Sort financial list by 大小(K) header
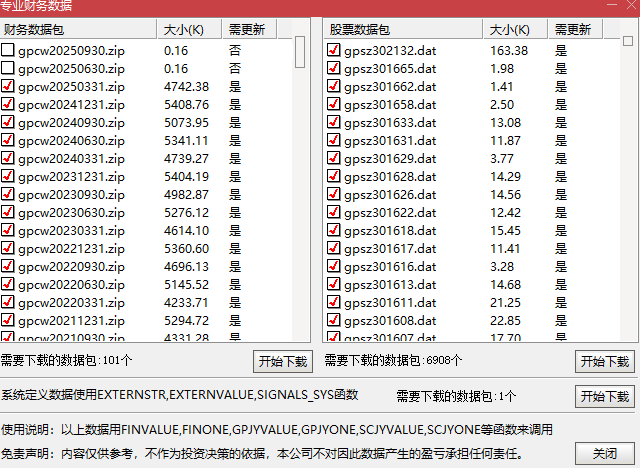This screenshot has width=640, height=468. [190, 29]
